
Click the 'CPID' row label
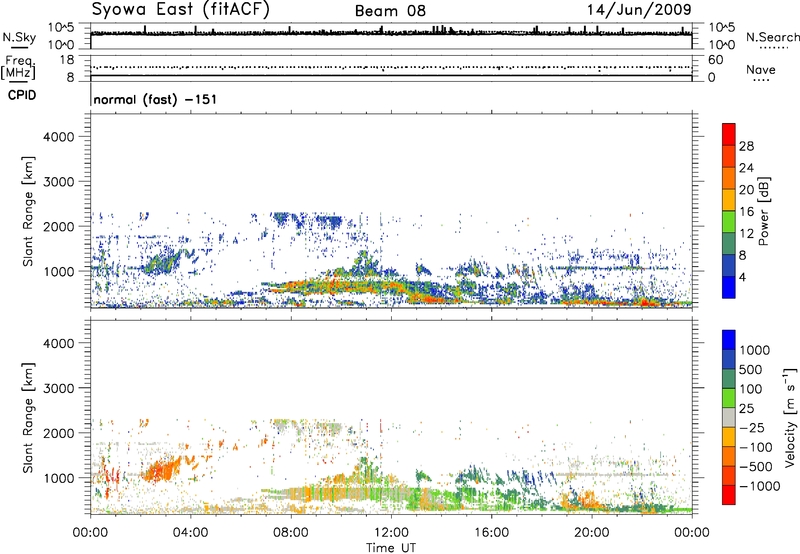click(22, 95)
